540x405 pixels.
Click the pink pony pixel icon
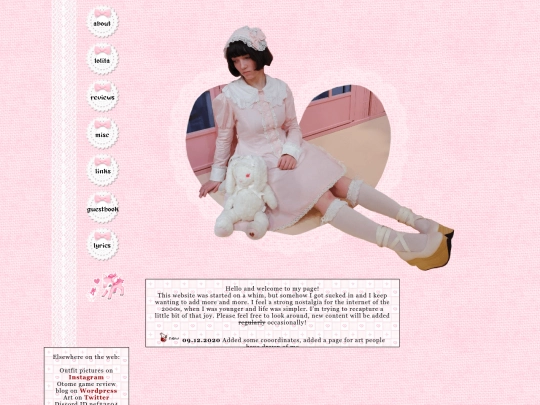[107, 287]
